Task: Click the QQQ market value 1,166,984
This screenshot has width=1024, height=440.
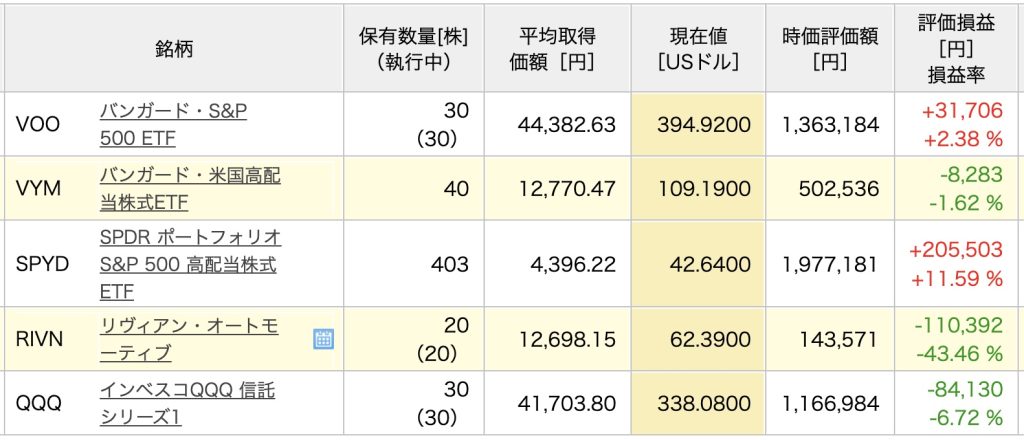Action: (831, 403)
